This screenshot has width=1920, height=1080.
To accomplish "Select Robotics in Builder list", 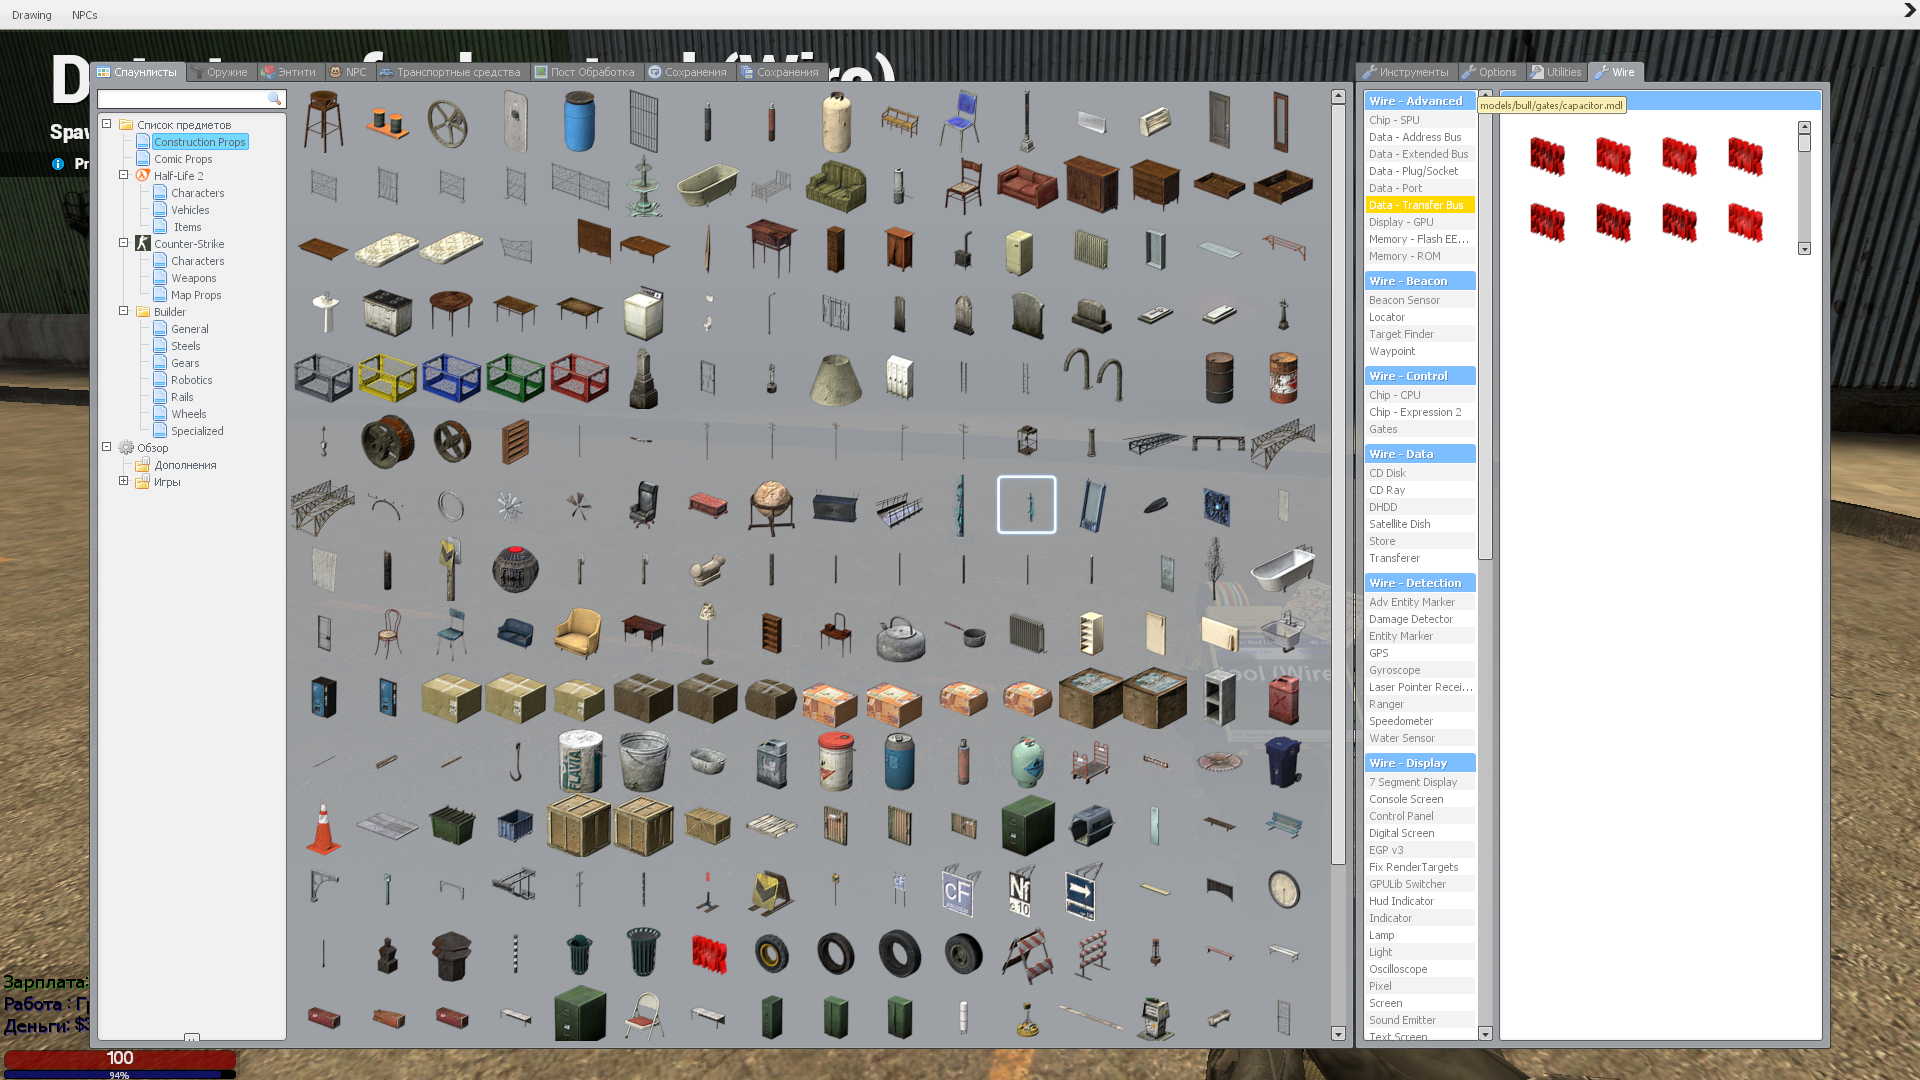I will coord(191,380).
